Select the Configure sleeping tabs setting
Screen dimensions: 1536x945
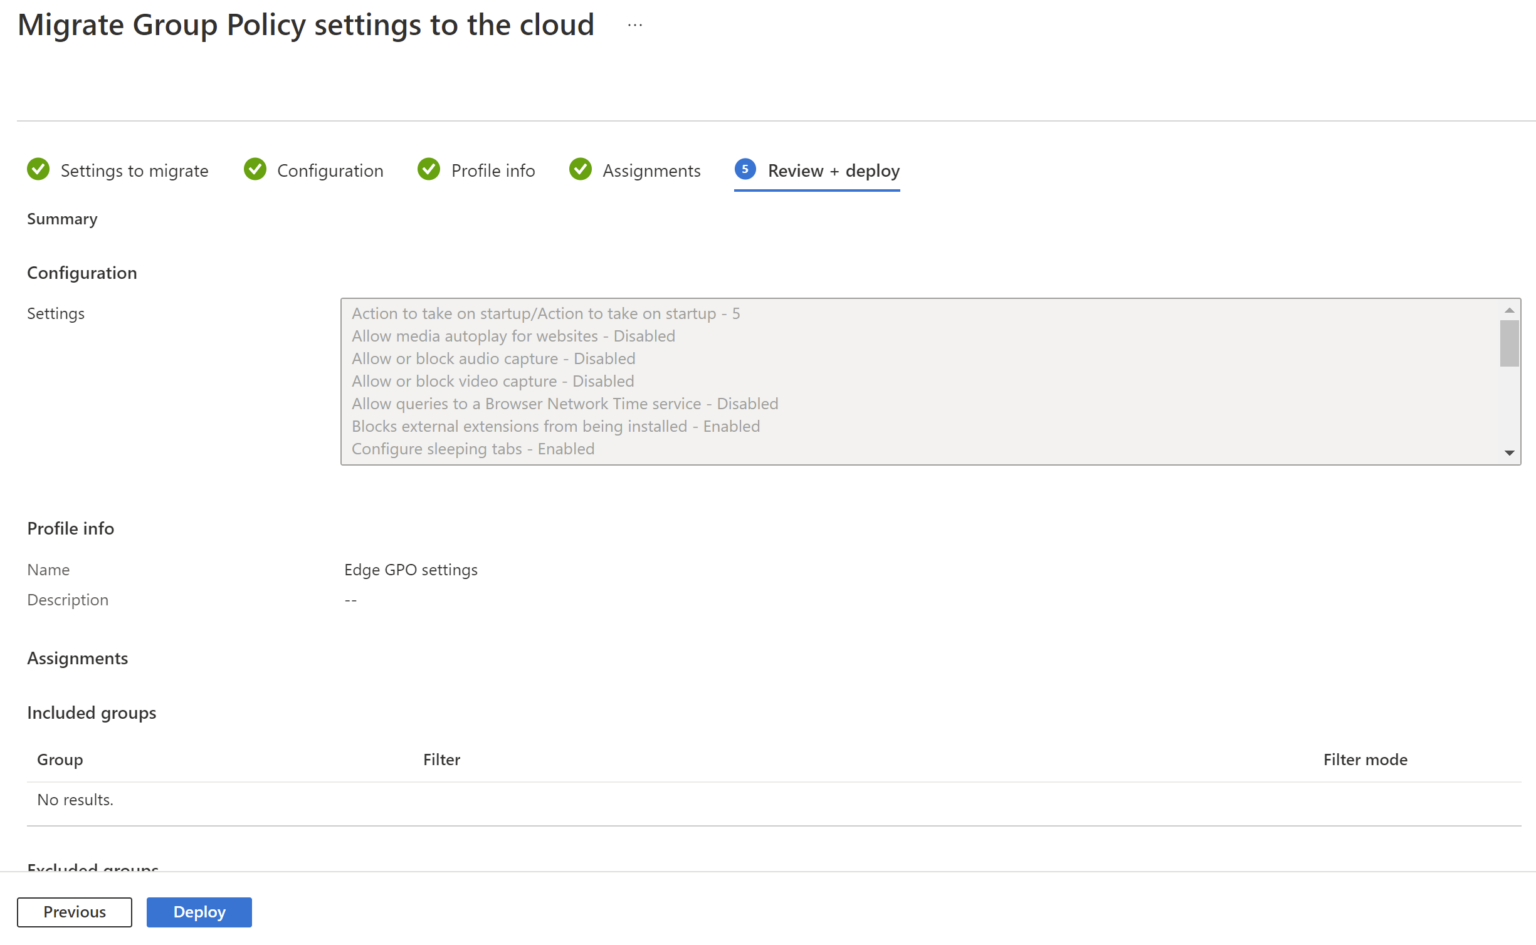472,449
